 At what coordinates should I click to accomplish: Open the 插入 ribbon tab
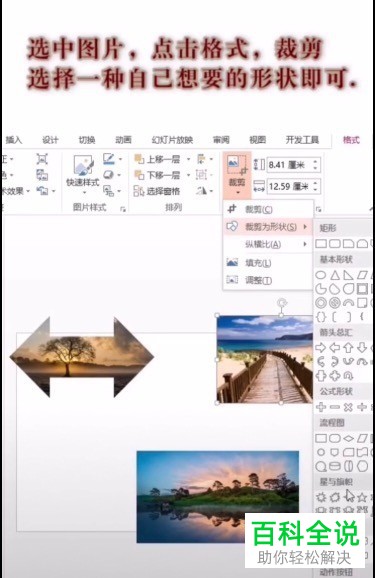pos(14,140)
